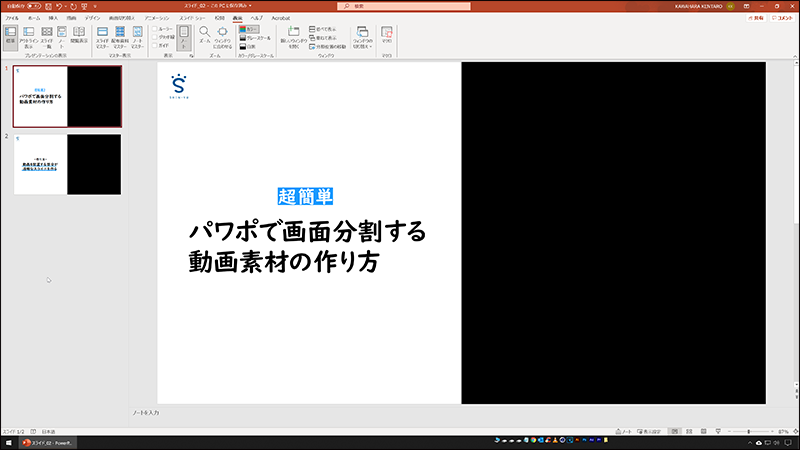Click the 日本語 language indicator in status bar

click(x=48, y=432)
